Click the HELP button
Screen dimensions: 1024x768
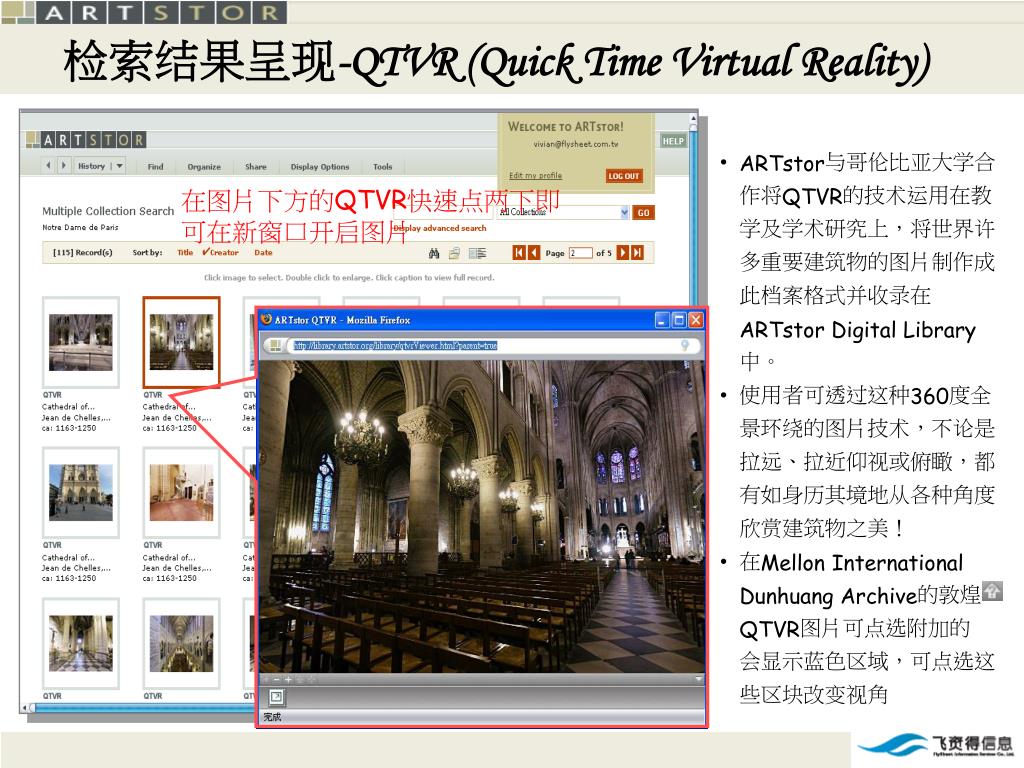pos(673,140)
